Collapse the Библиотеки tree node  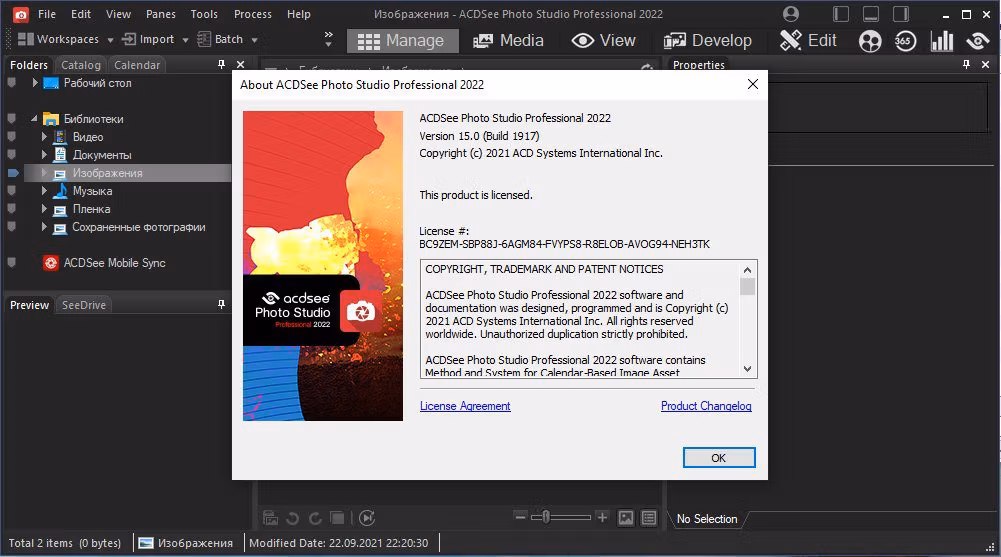pos(34,119)
